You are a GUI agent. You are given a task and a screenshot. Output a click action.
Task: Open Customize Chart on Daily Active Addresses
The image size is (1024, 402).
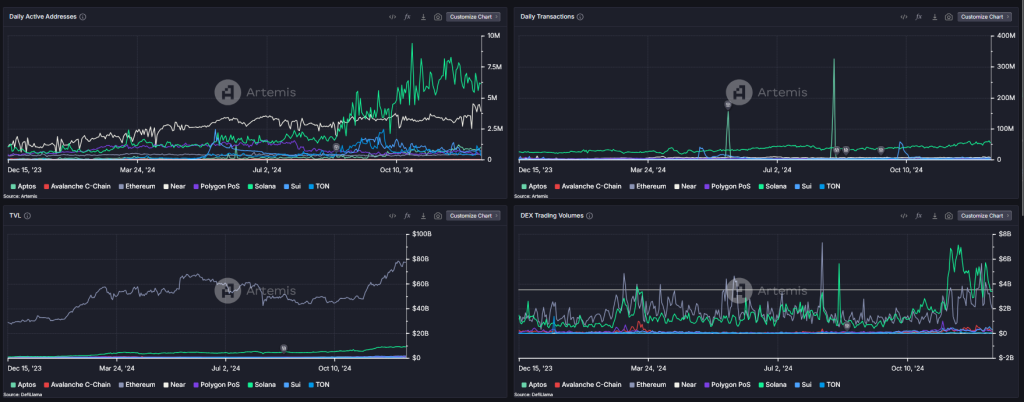click(x=473, y=17)
